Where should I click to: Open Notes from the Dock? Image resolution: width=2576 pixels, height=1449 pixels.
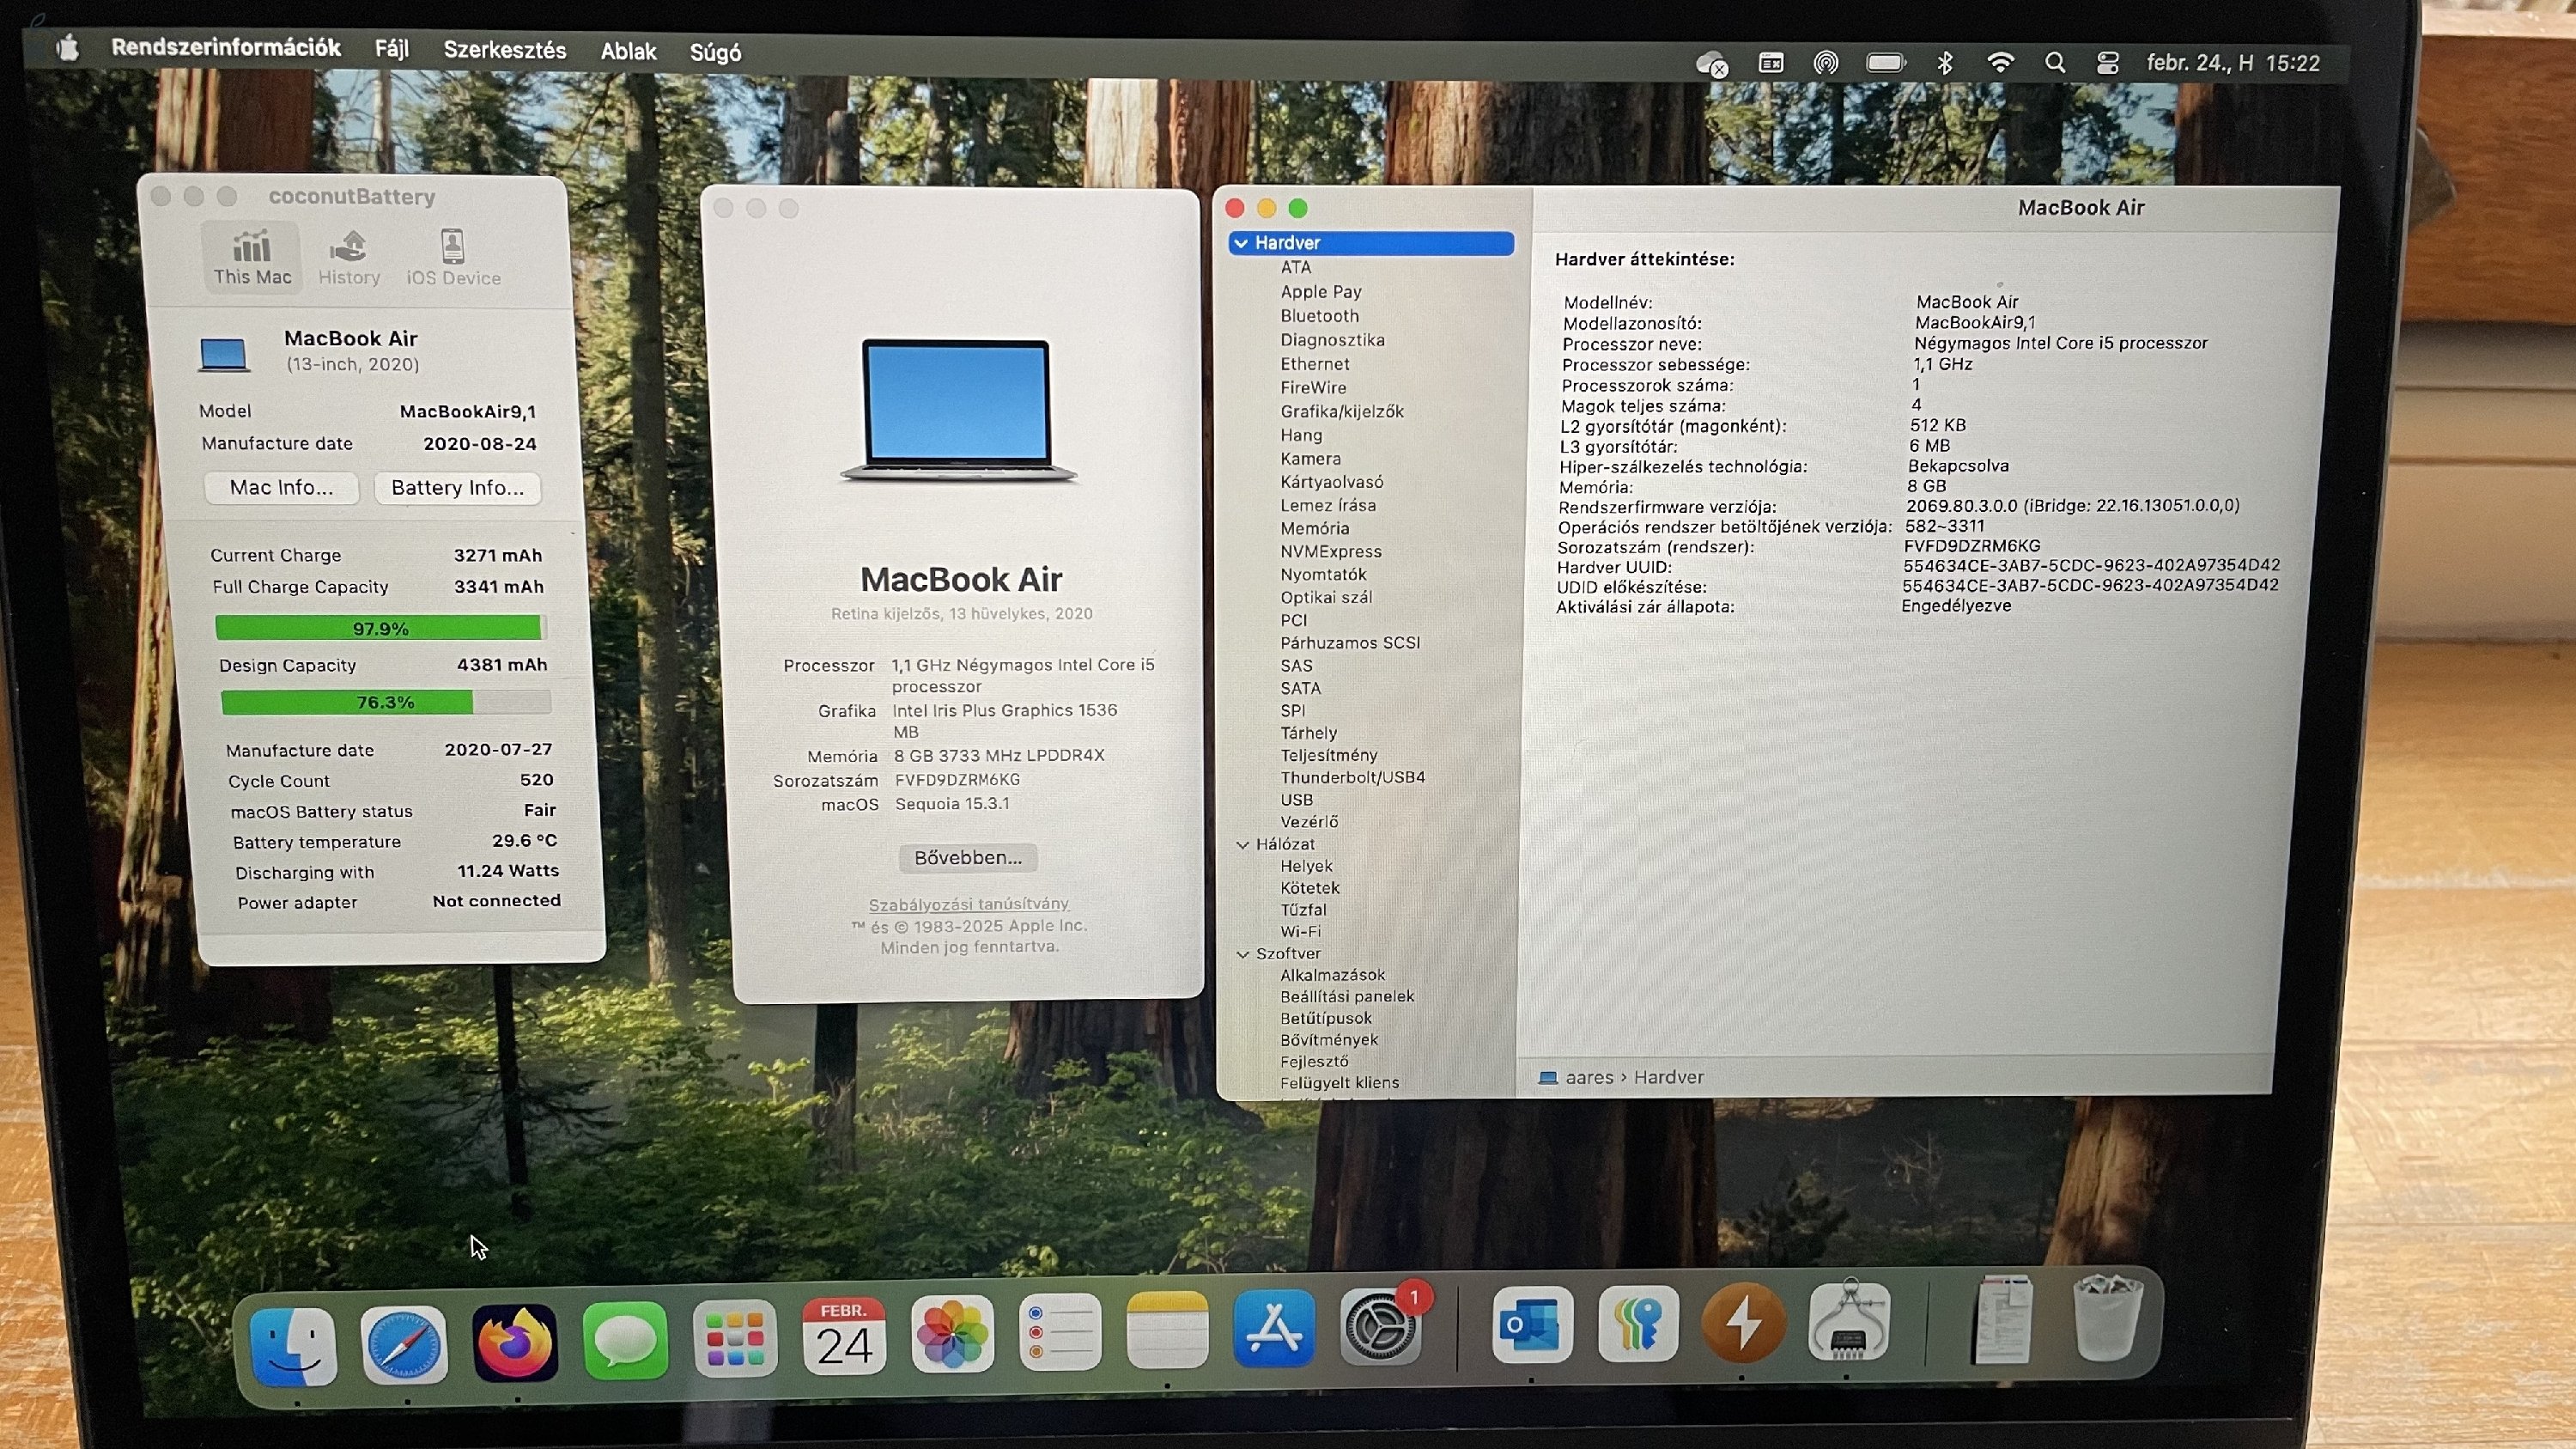pos(1167,1331)
